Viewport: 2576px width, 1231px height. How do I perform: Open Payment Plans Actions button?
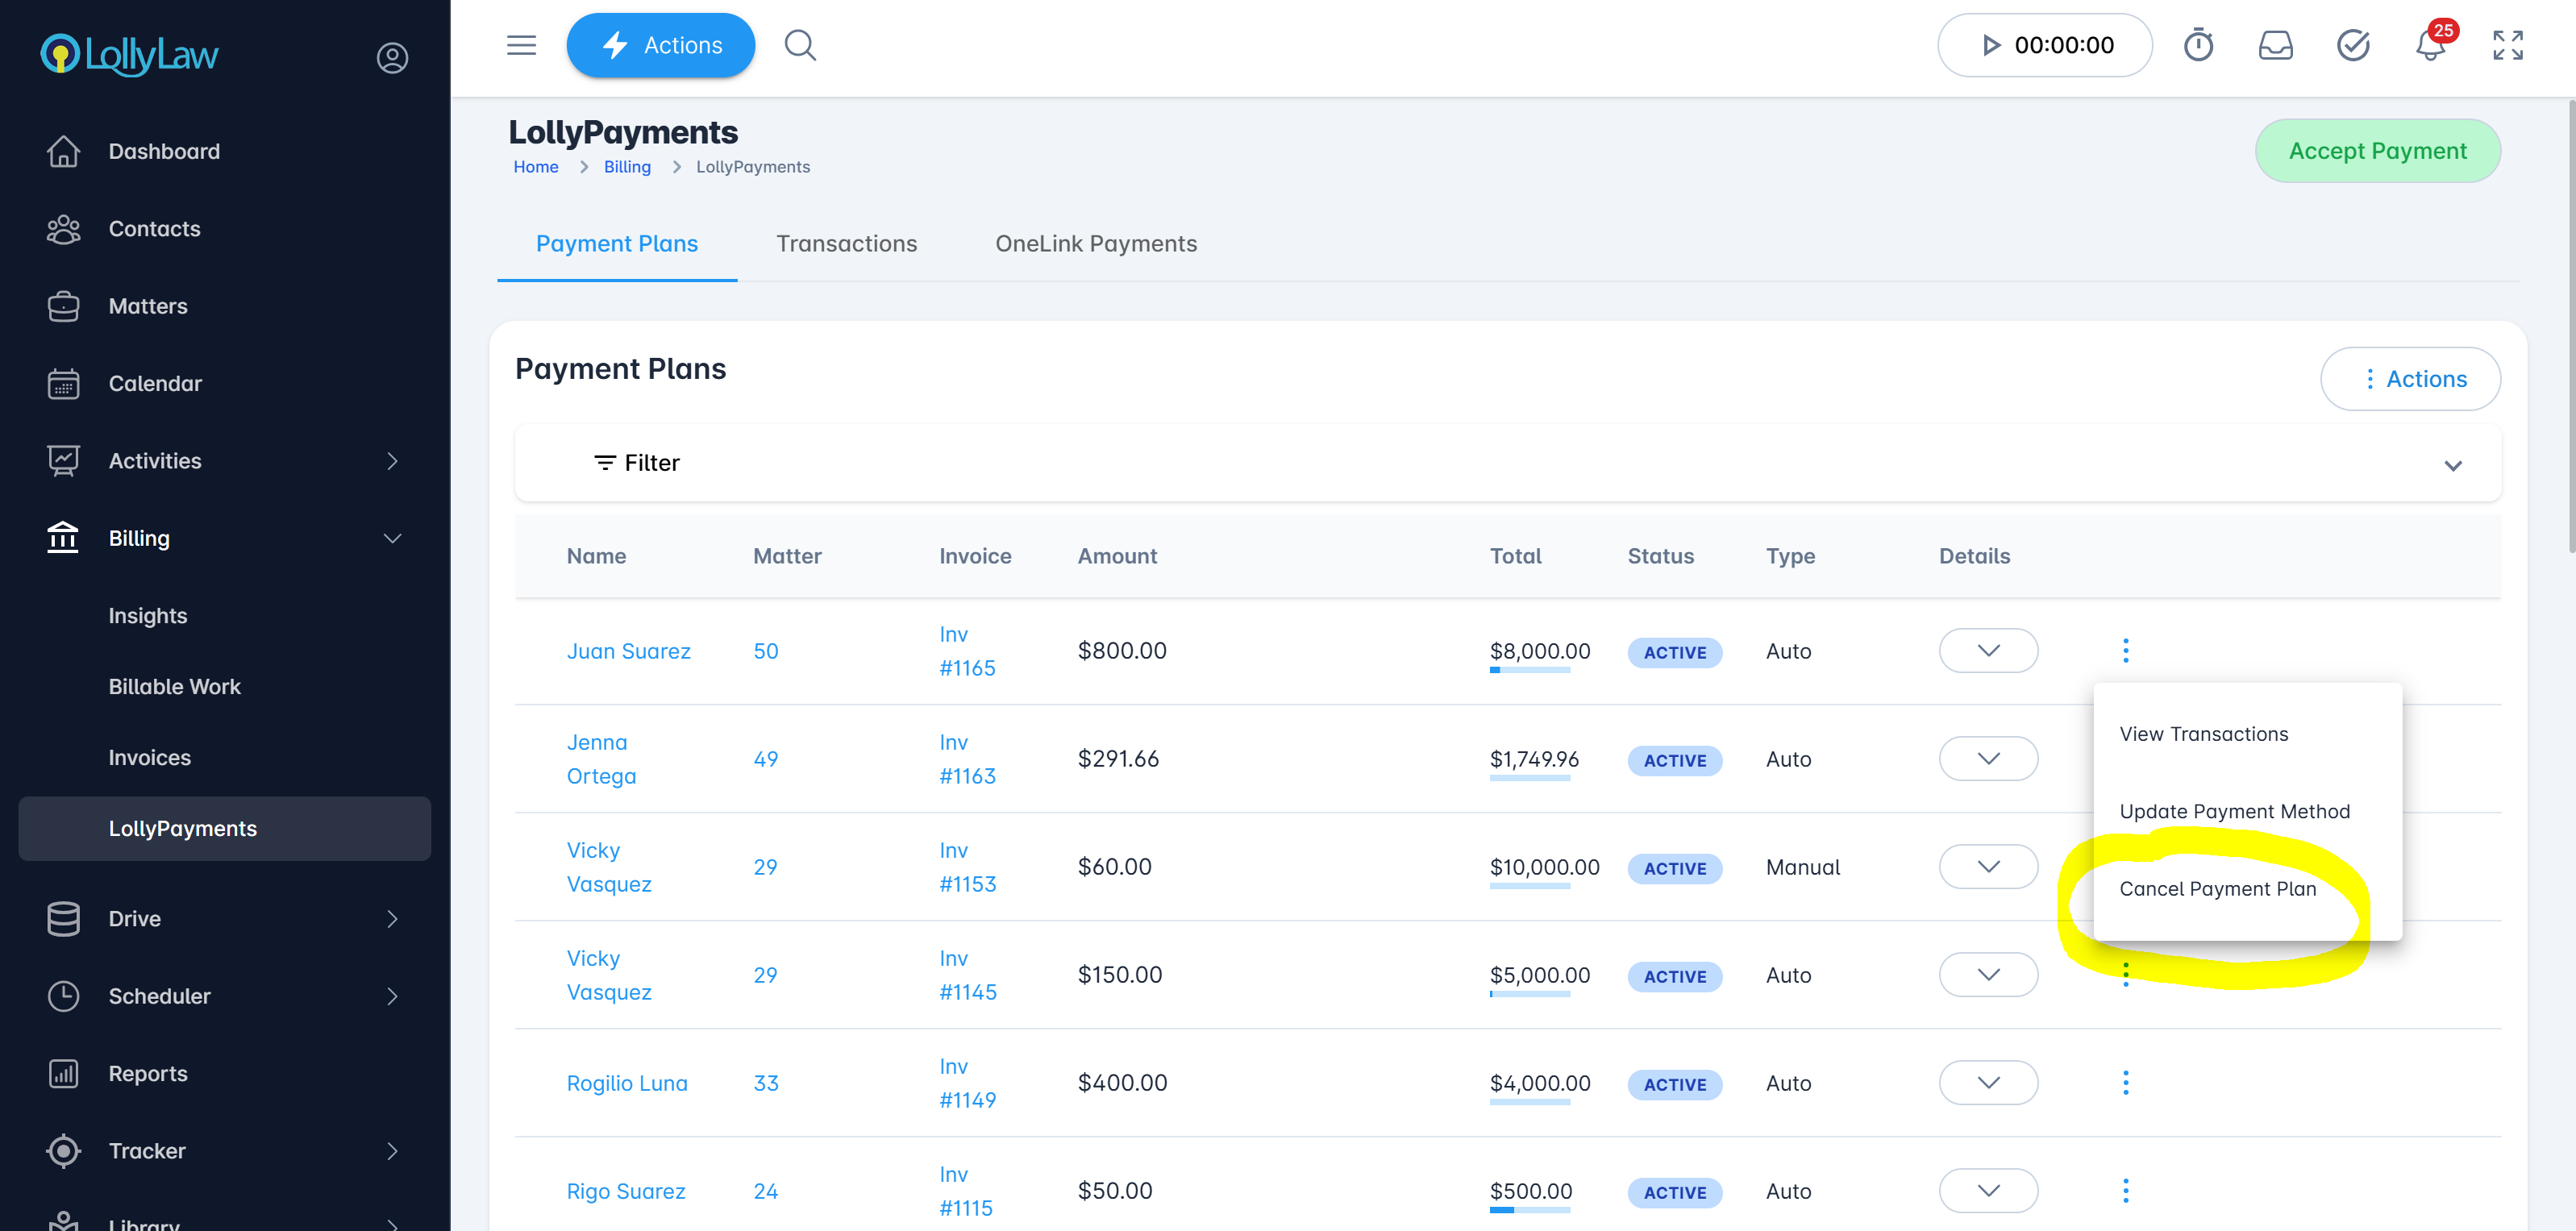2410,379
